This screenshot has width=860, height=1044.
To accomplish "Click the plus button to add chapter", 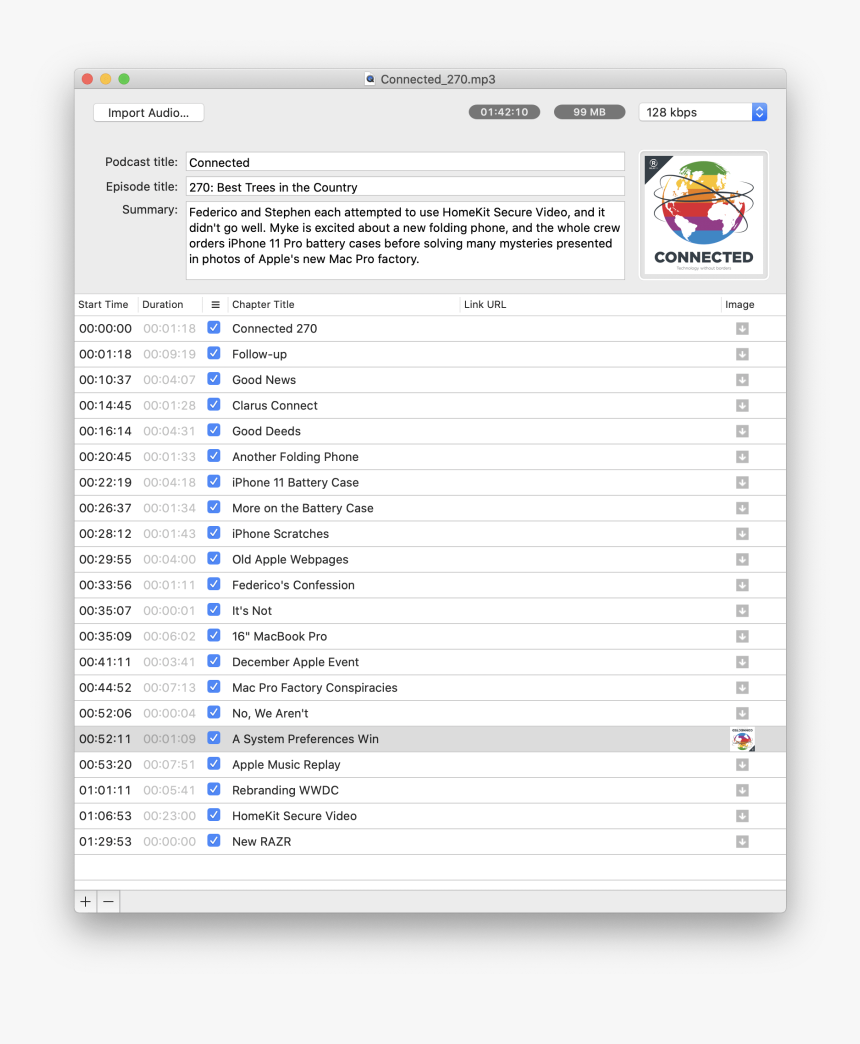I will point(86,902).
